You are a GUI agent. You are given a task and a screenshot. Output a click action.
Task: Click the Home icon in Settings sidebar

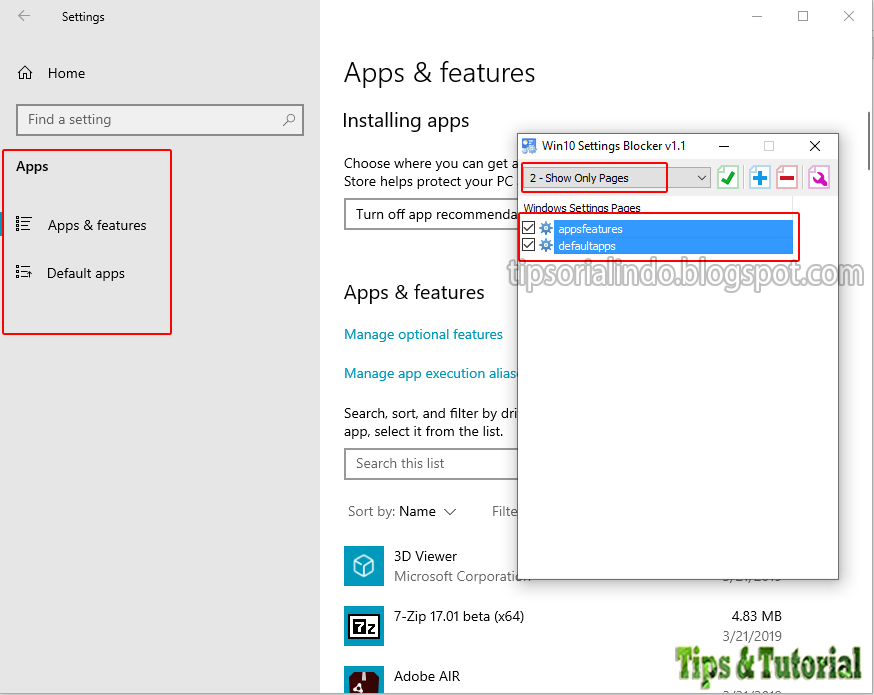pyautogui.click(x=25, y=73)
